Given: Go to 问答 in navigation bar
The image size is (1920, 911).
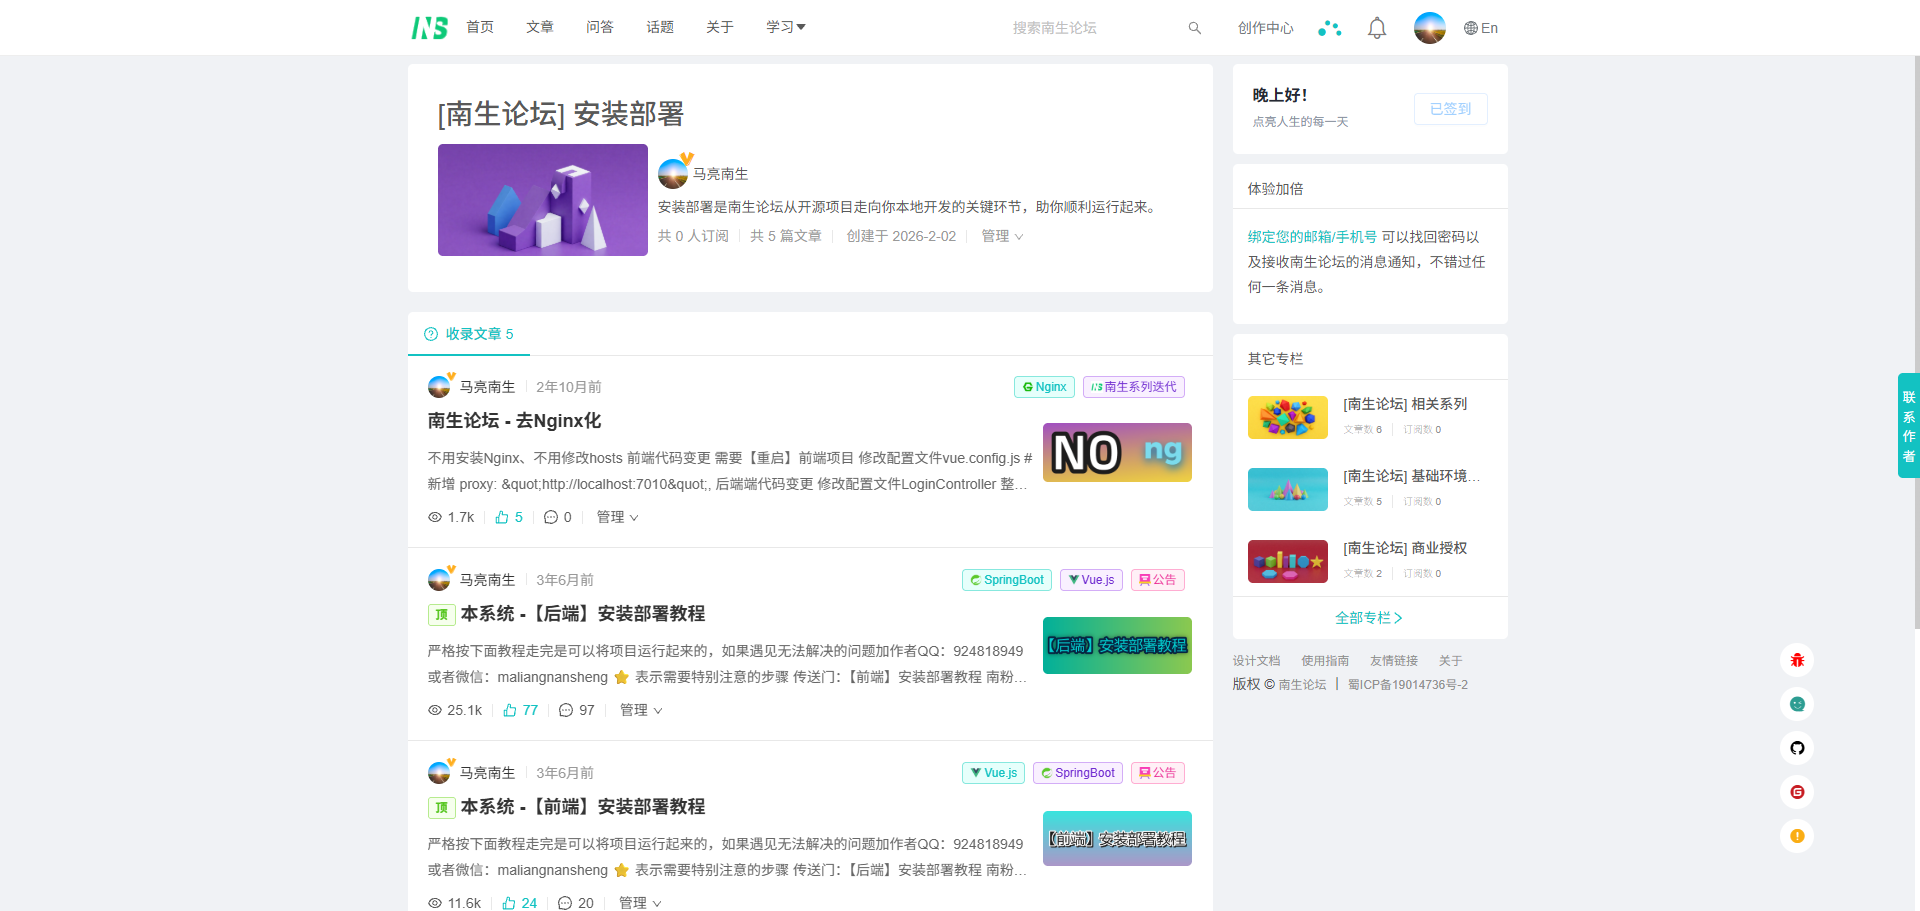Looking at the screenshot, I should pos(599,27).
